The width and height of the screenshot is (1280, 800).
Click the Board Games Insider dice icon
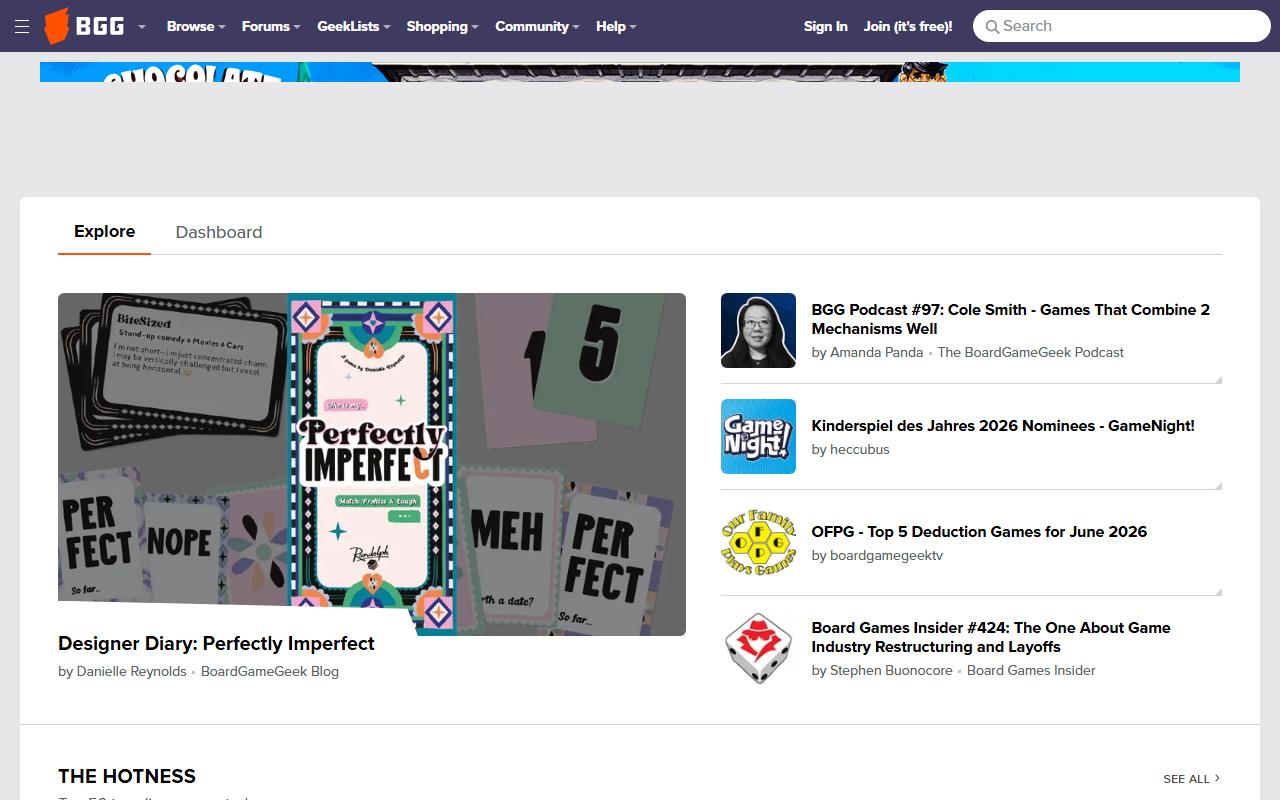pyautogui.click(x=758, y=649)
